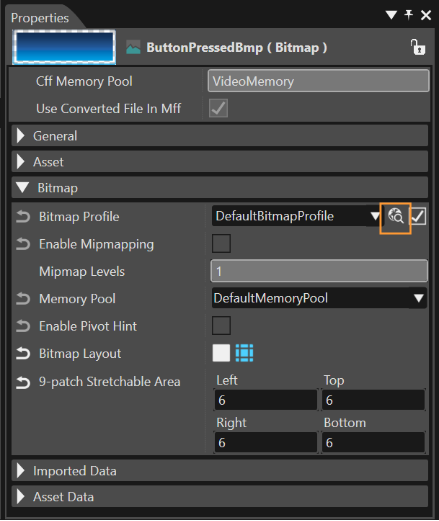This screenshot has width=439, height=521.
Task: Toggle Use Converted File In Mff checkbox
Action: [218, 108]
